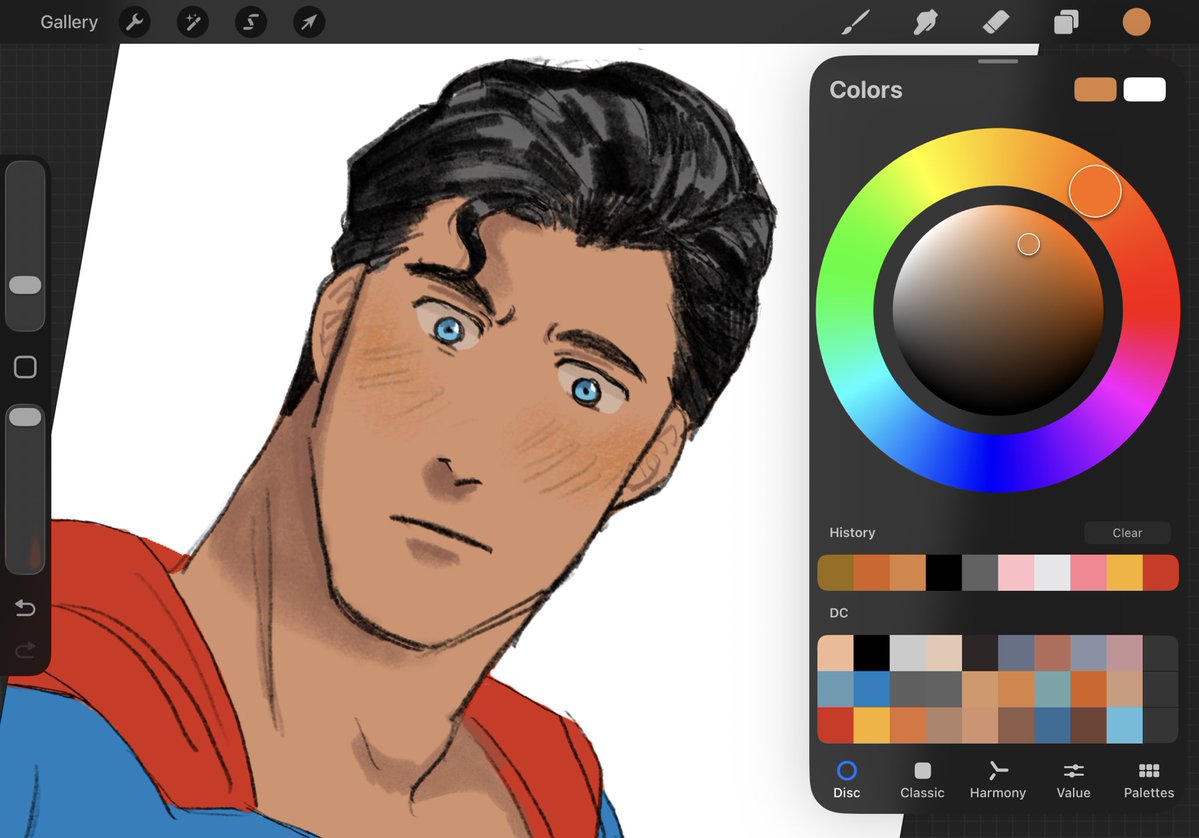
Task: Pick the olive brown swatch in History
Action: point(836,573)
